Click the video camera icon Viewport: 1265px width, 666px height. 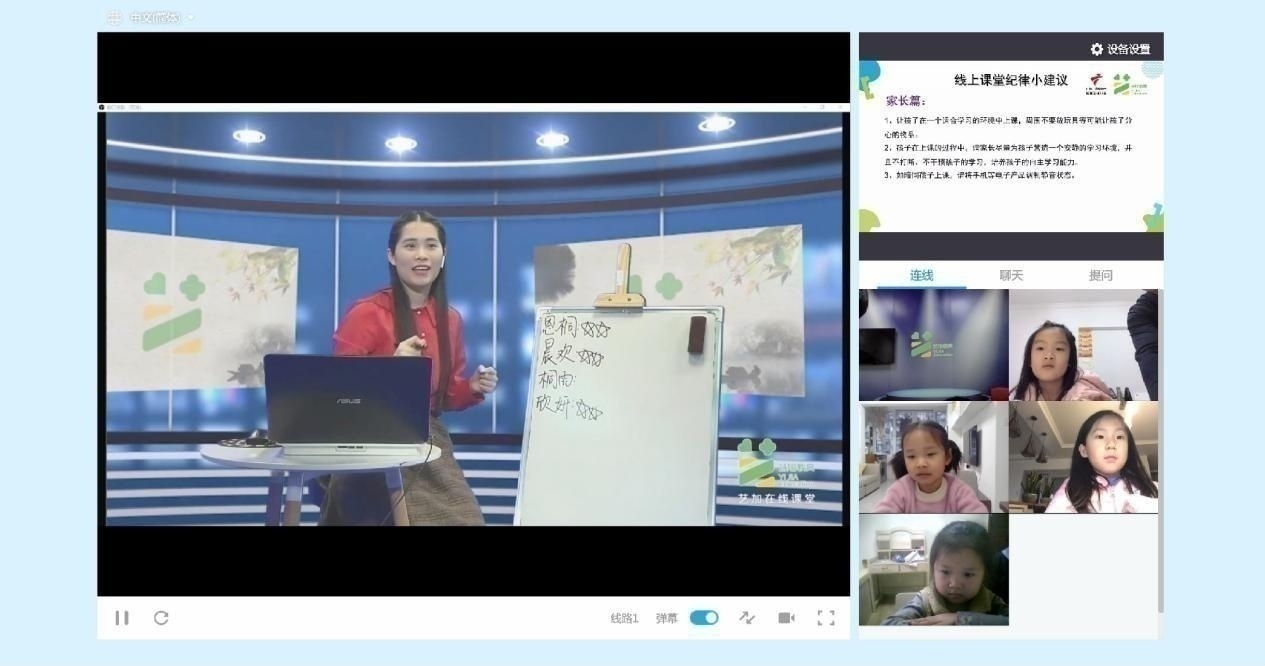786,618
